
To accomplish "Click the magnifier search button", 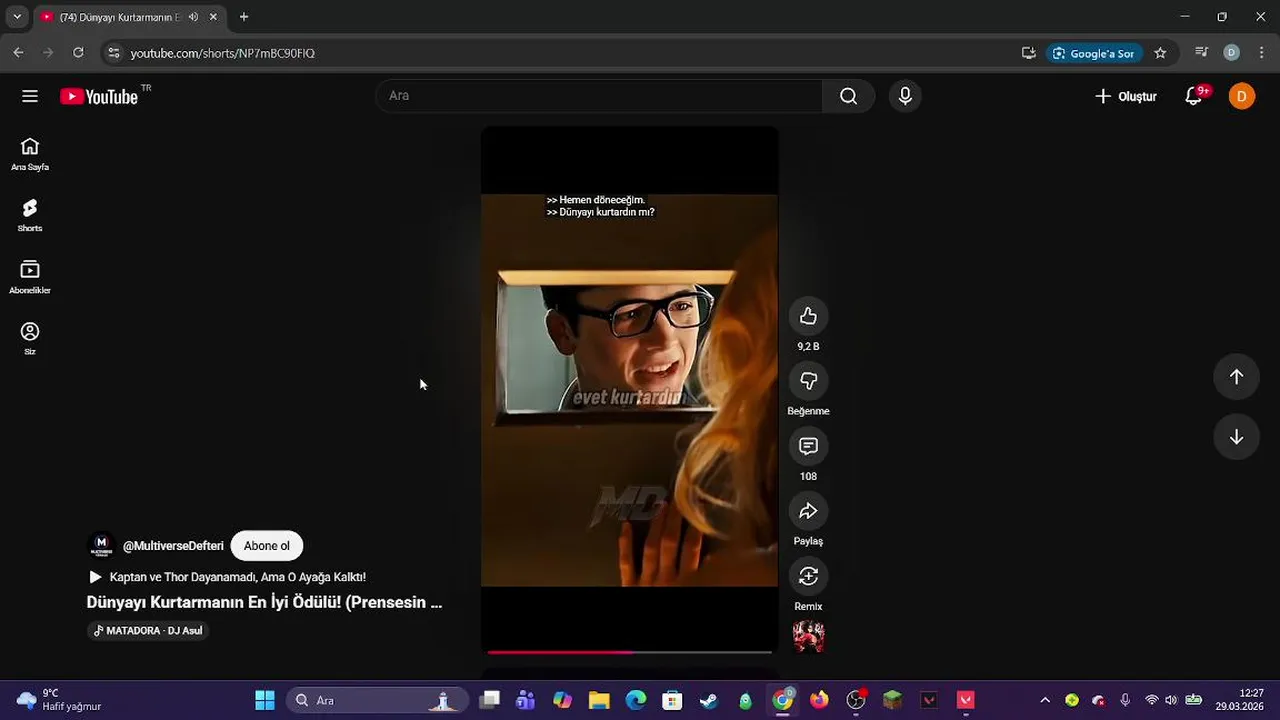I will [848, 96].
